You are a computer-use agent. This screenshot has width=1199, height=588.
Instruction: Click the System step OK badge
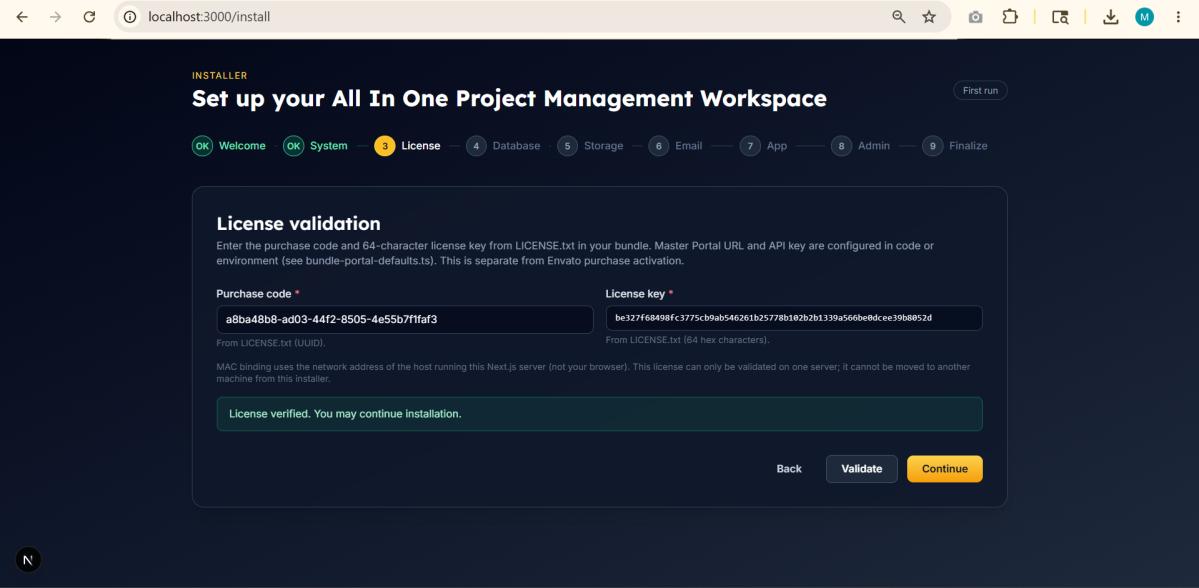pos(294,146)
